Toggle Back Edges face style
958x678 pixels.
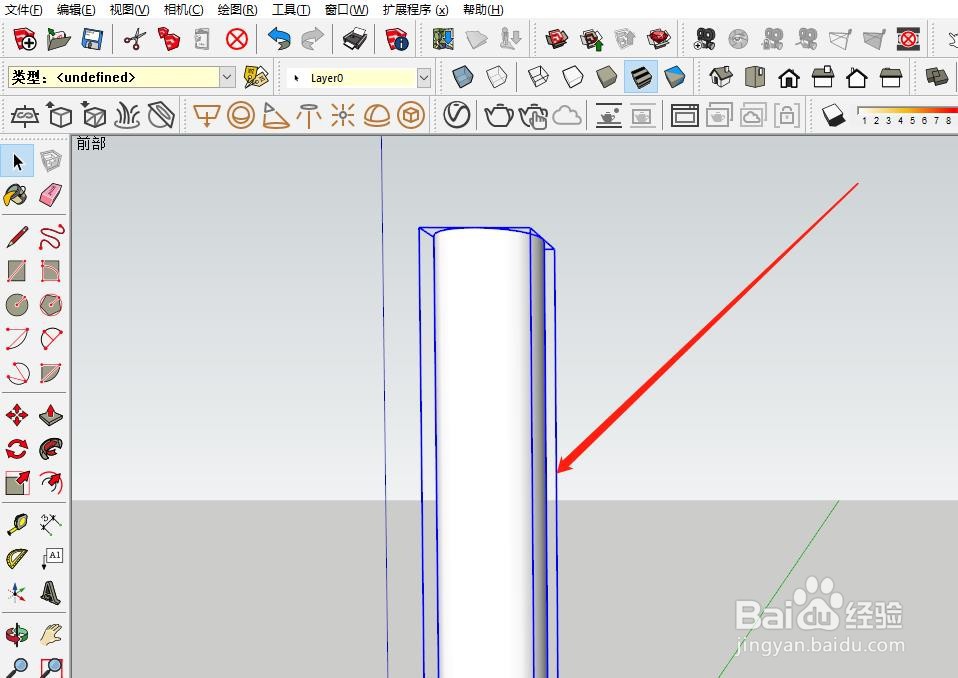point(497,77)
